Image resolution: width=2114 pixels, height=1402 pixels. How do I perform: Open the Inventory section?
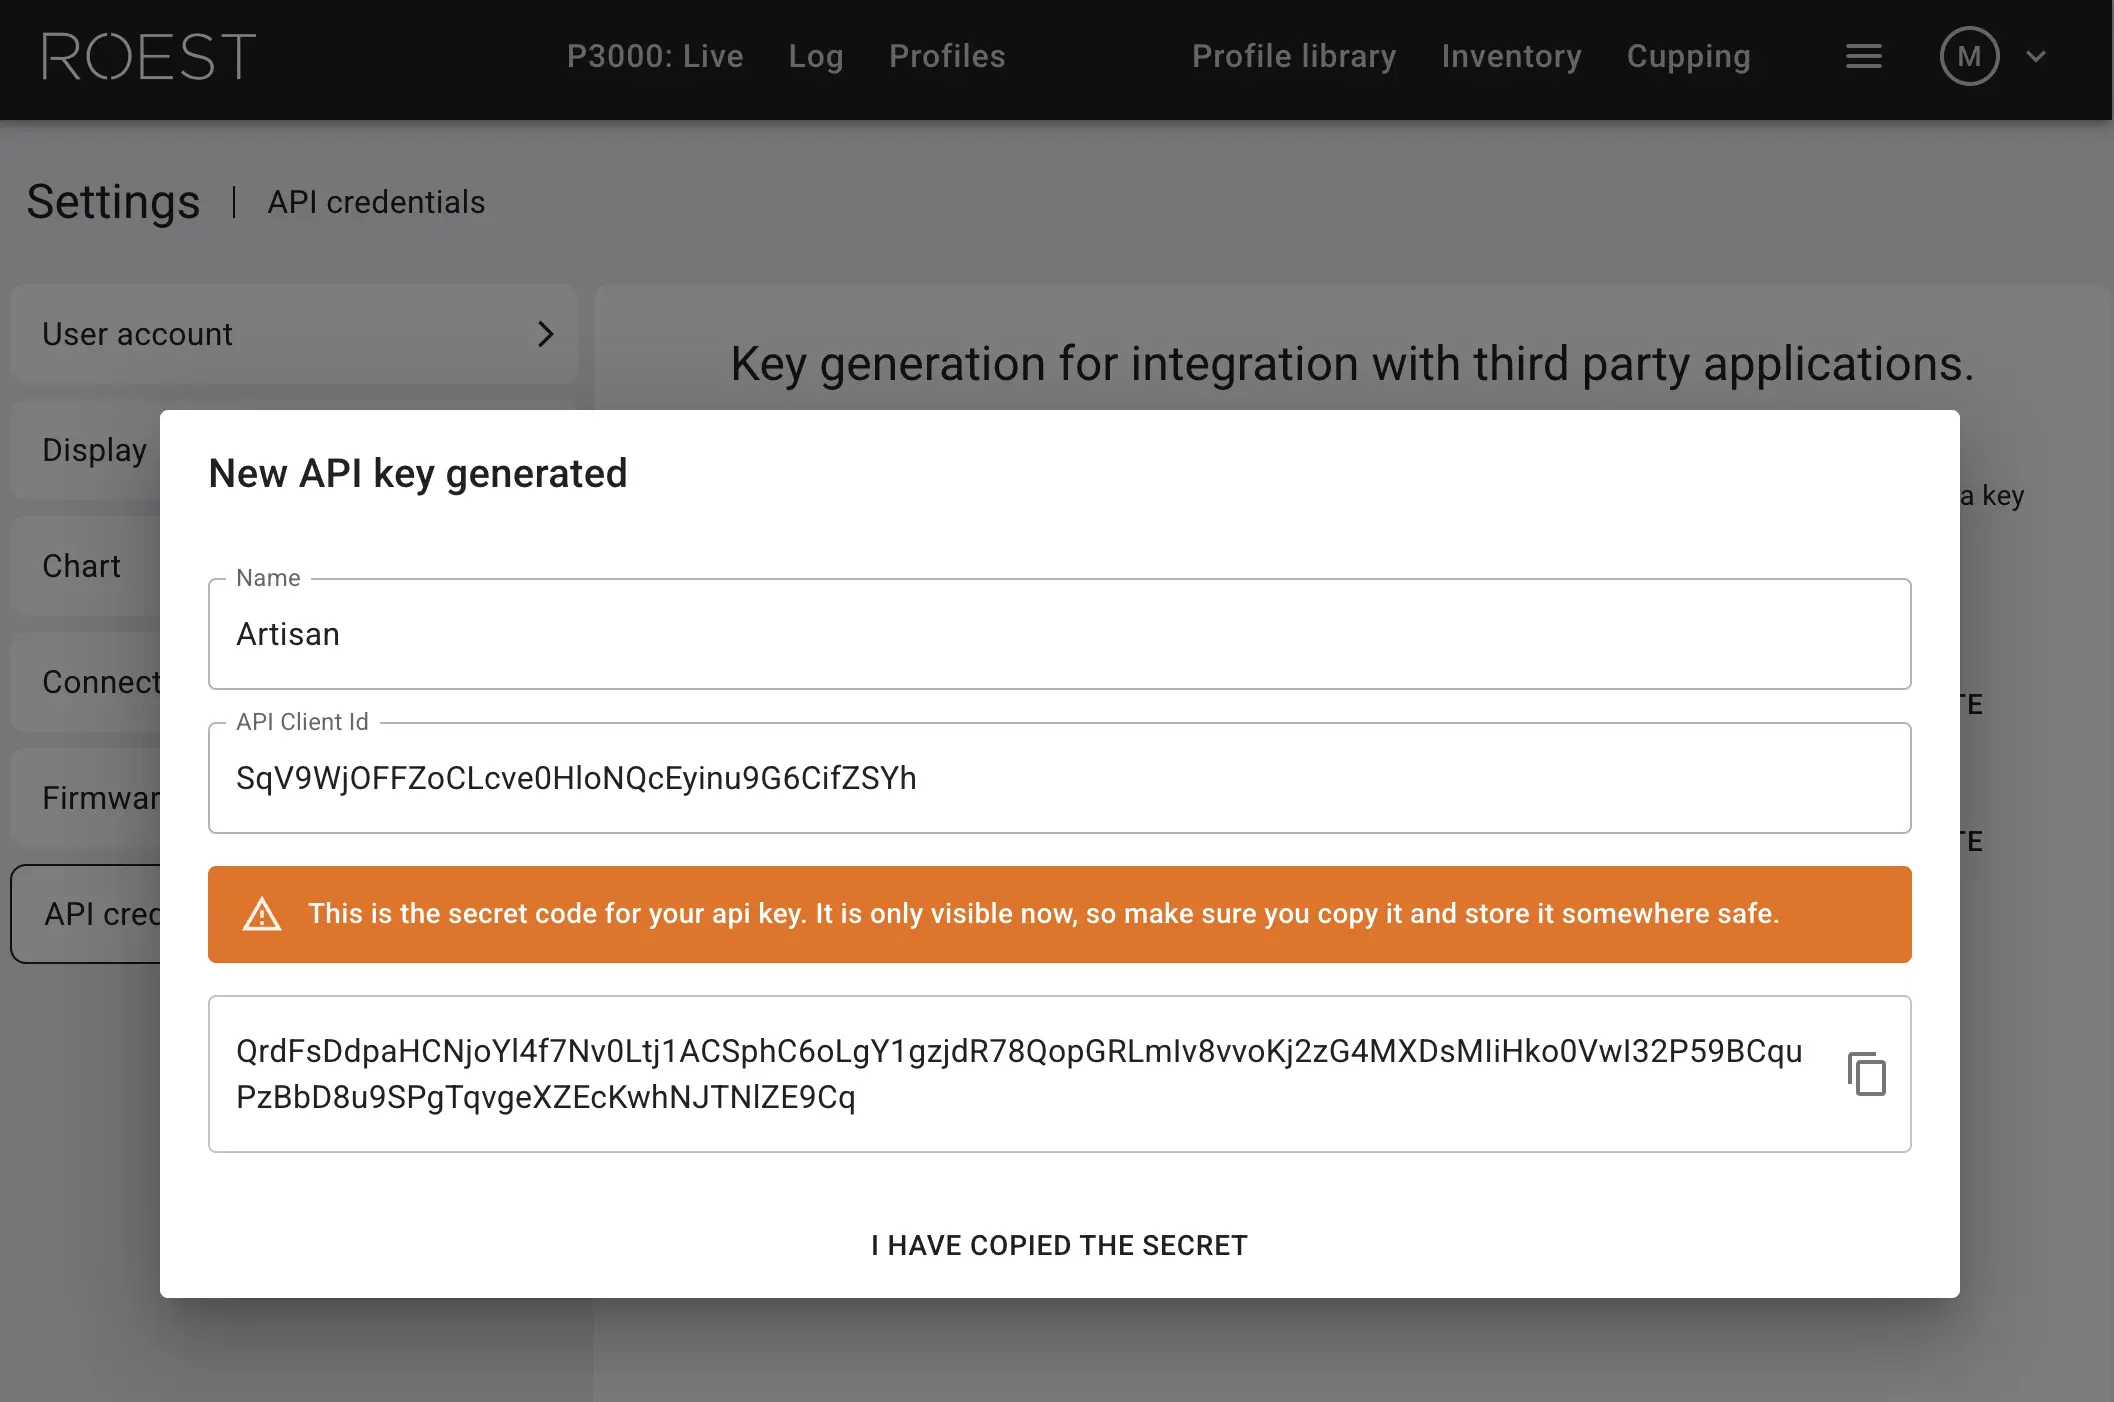click(1511, 57)
